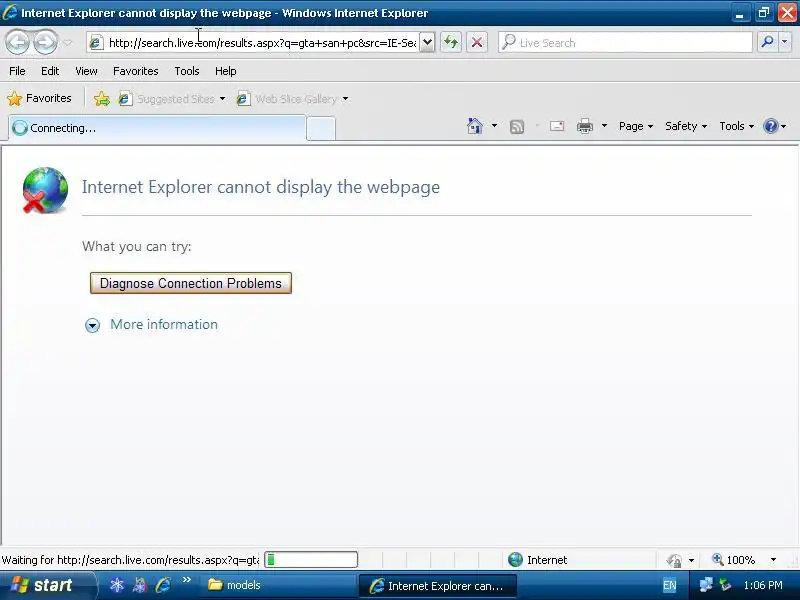The image size is (800, 600).
Task: Click the second quick launch icon
Action: 140,585
